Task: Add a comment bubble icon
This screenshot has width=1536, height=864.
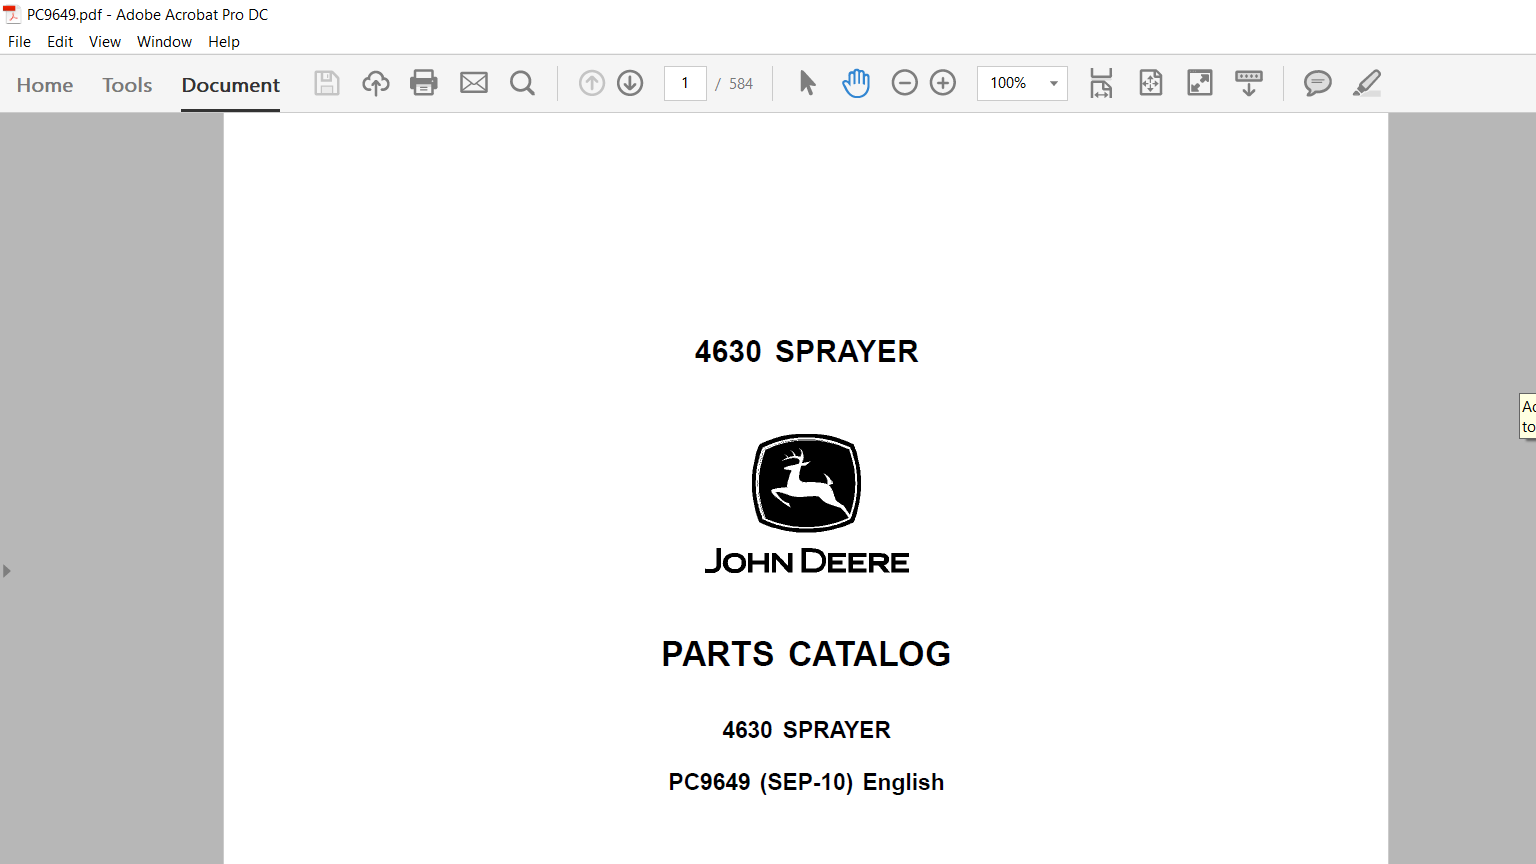Action: tap(1318, 83)
